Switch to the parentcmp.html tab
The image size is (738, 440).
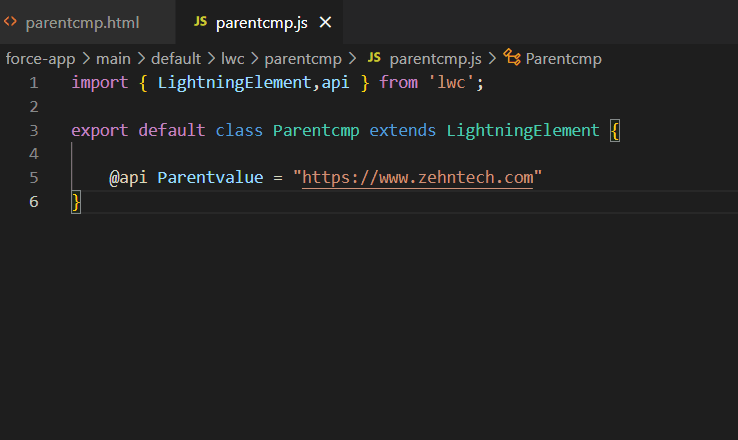tap(82, 22)
